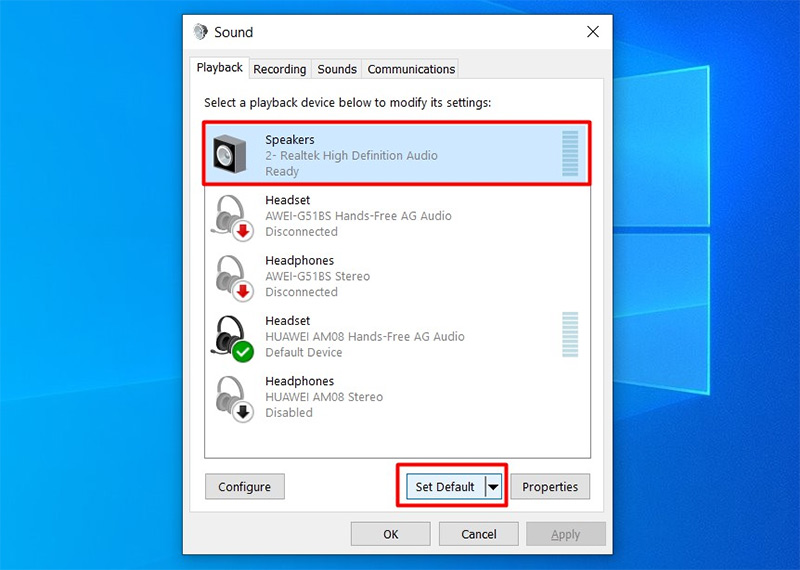
Task: Switch to the Recording tab
Action: [x=279, y=69]
